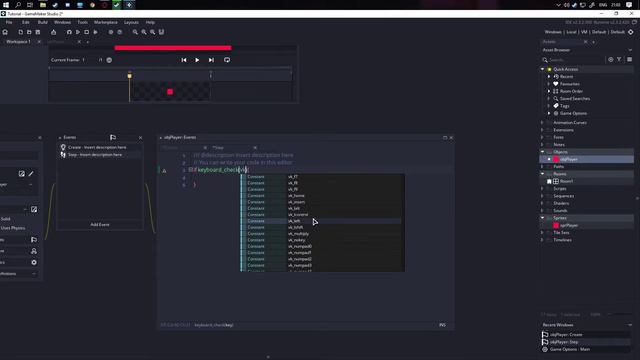Image resolution: width=640 pixels, height=360 pixels.
Task: Toggle loop playback in sprite preview
Action: click(x=227, y=60)
